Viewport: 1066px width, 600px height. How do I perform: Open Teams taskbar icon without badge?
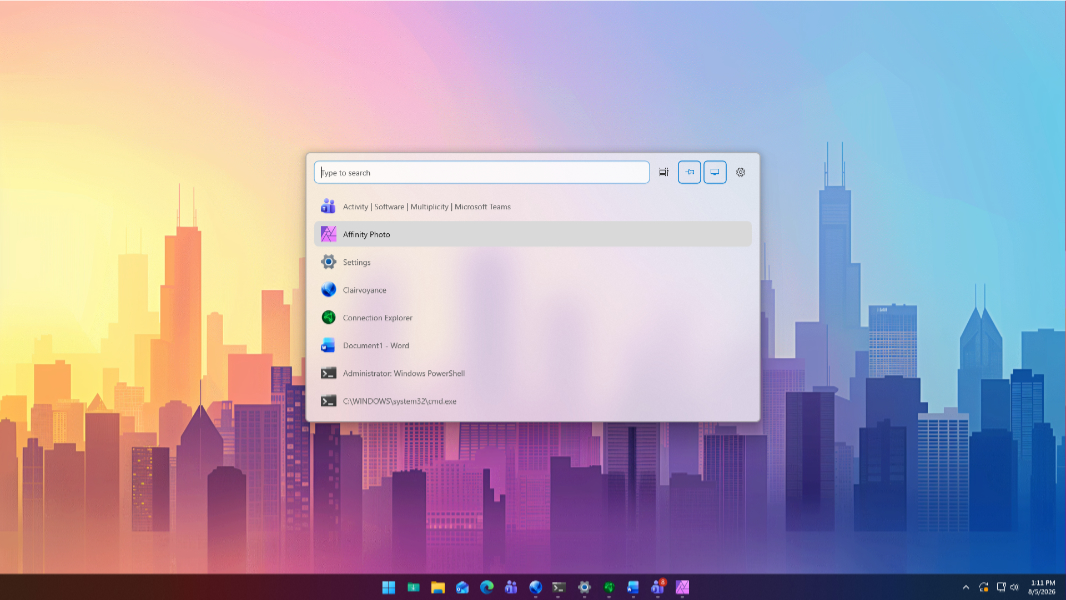(x=511, y=587)
